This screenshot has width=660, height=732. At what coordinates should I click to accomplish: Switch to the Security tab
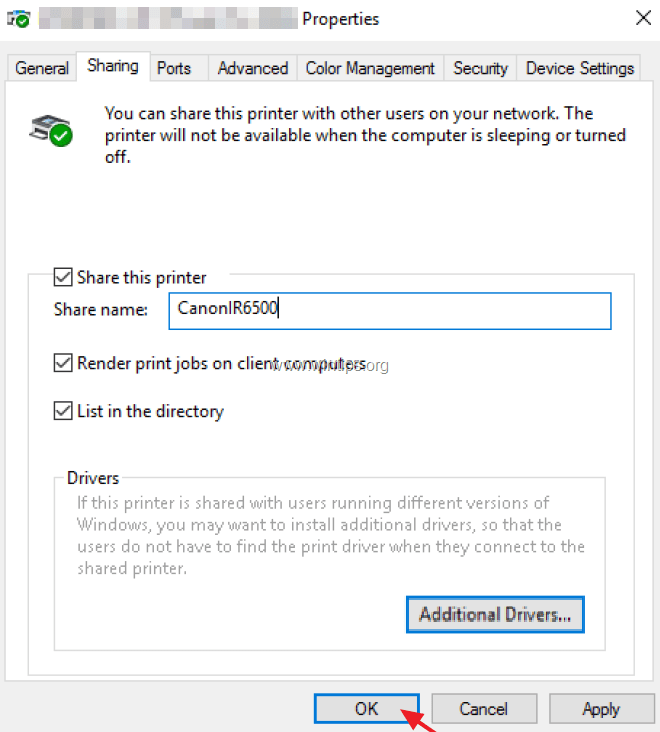pos(480,69)
